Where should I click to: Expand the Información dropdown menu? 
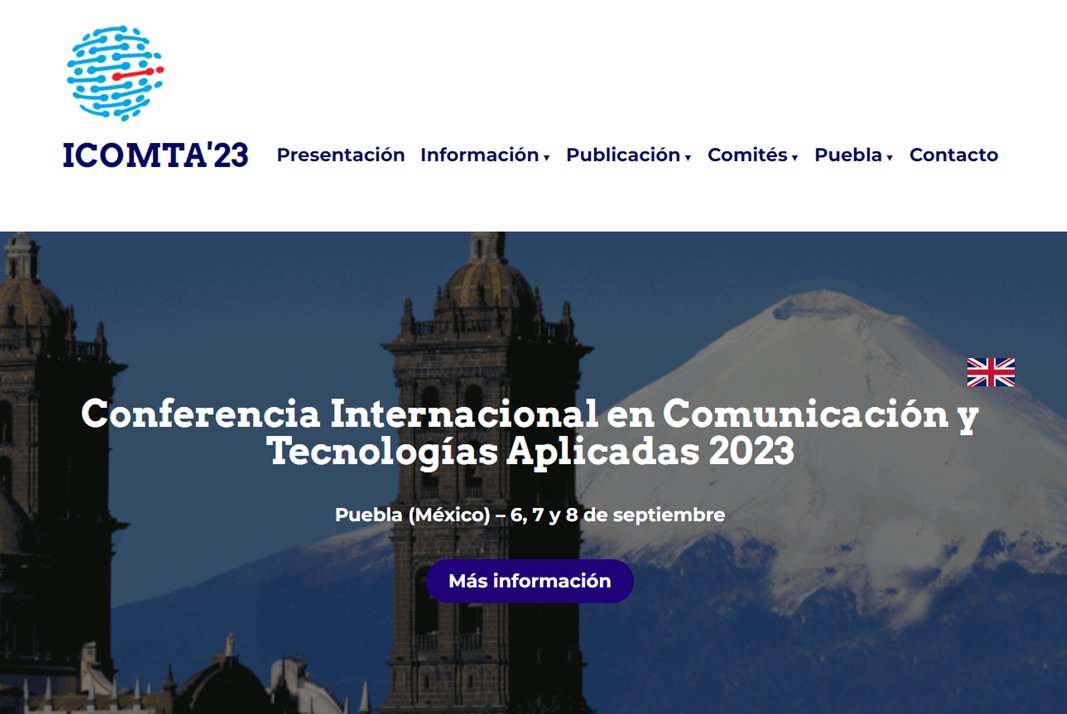[x=485, y=155]
